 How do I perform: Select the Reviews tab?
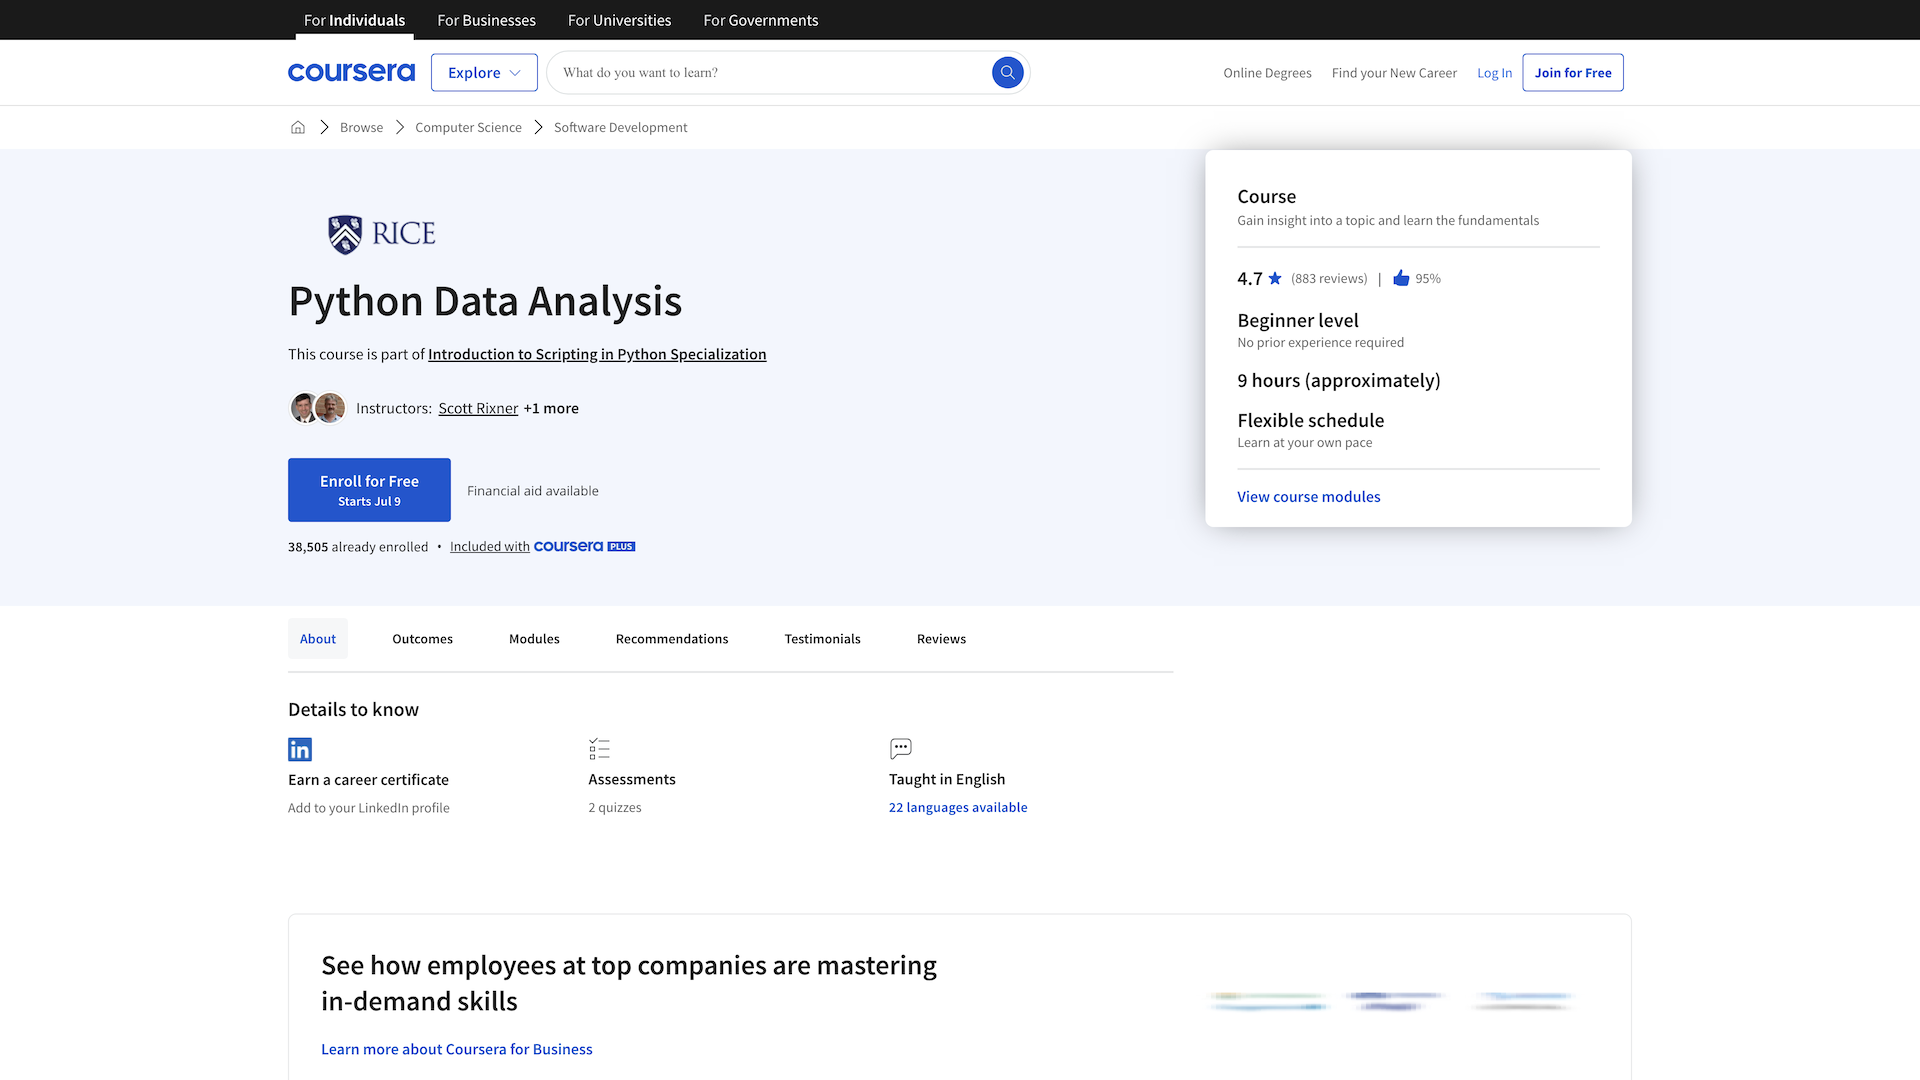(941, 639)
